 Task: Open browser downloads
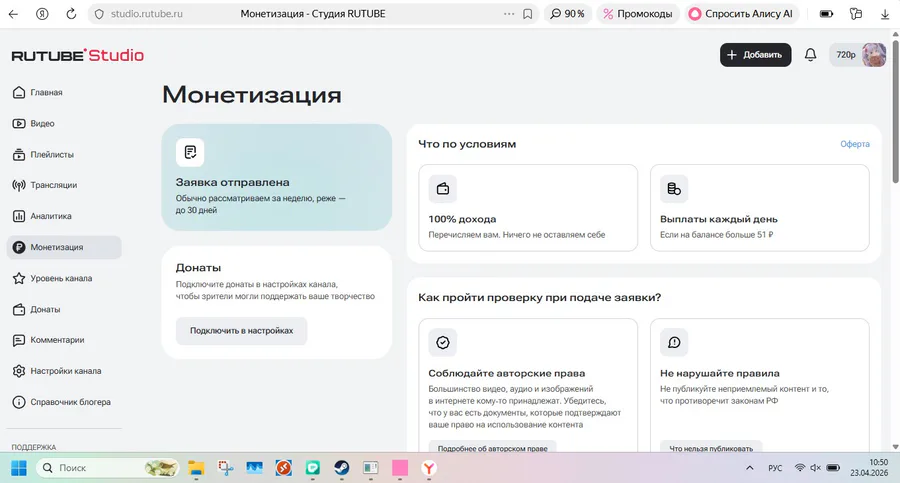point(885,14)
